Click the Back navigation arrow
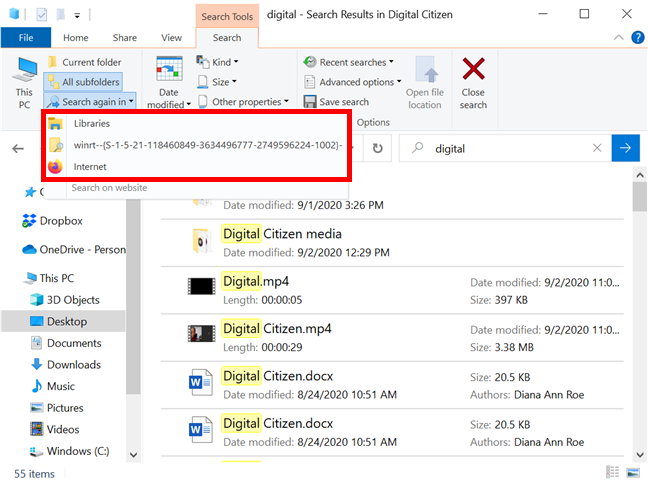The width and height of the screenshot is (648, 484). [x=18, y=148]
